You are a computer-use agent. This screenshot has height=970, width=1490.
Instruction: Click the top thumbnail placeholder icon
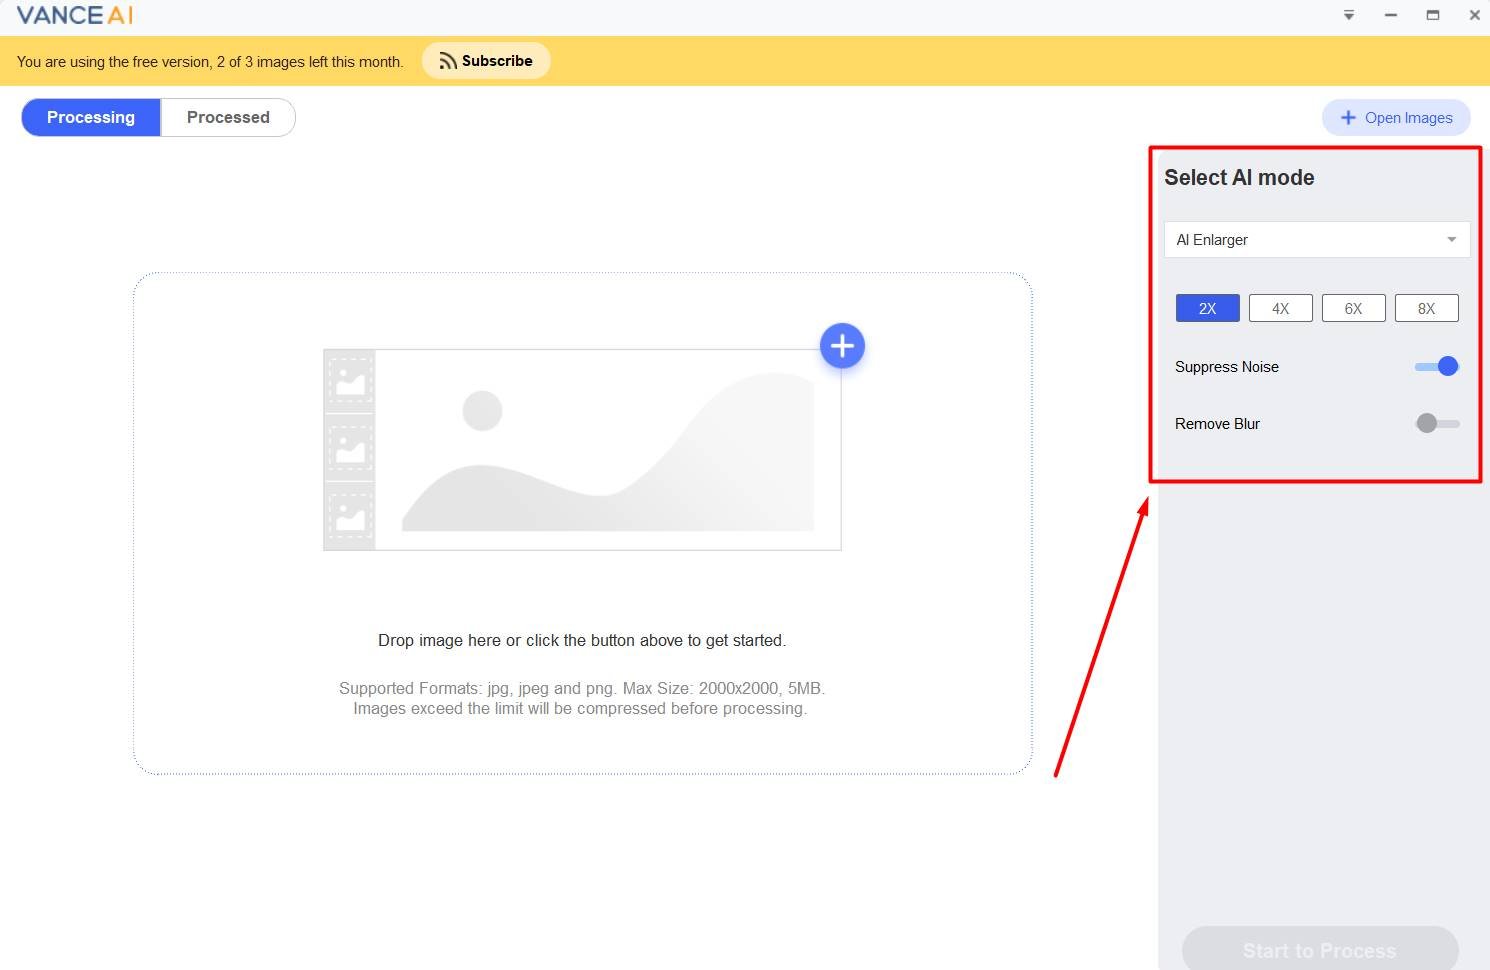[350, 381]
